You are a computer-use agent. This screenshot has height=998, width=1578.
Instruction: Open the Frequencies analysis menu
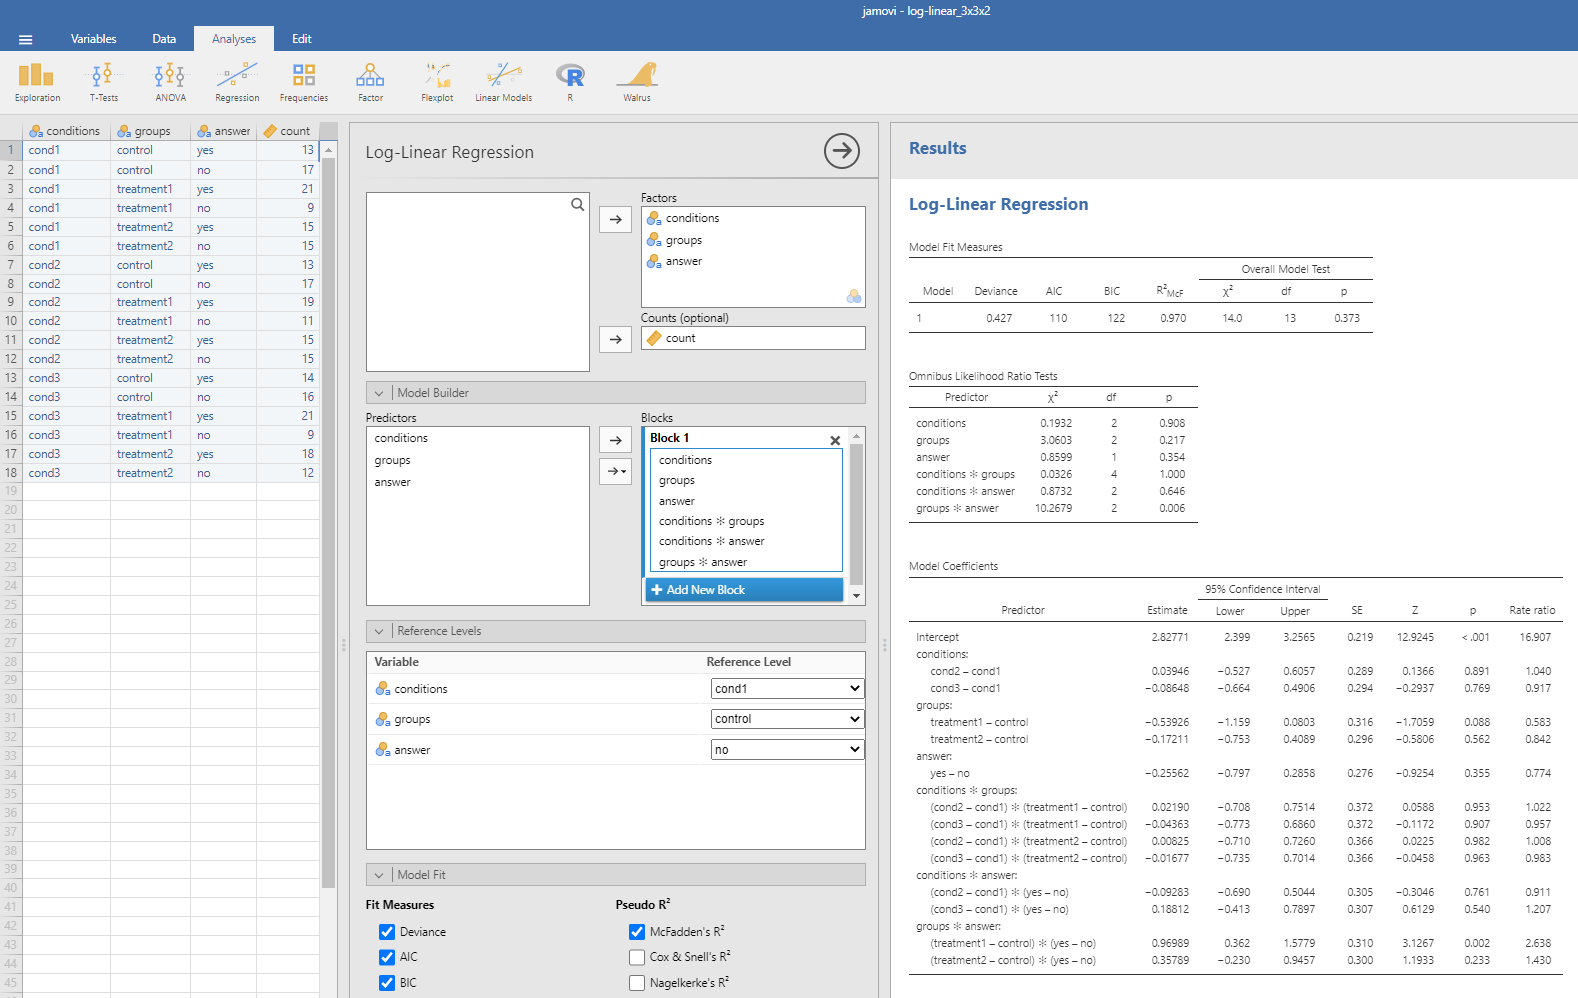[304, 82]
